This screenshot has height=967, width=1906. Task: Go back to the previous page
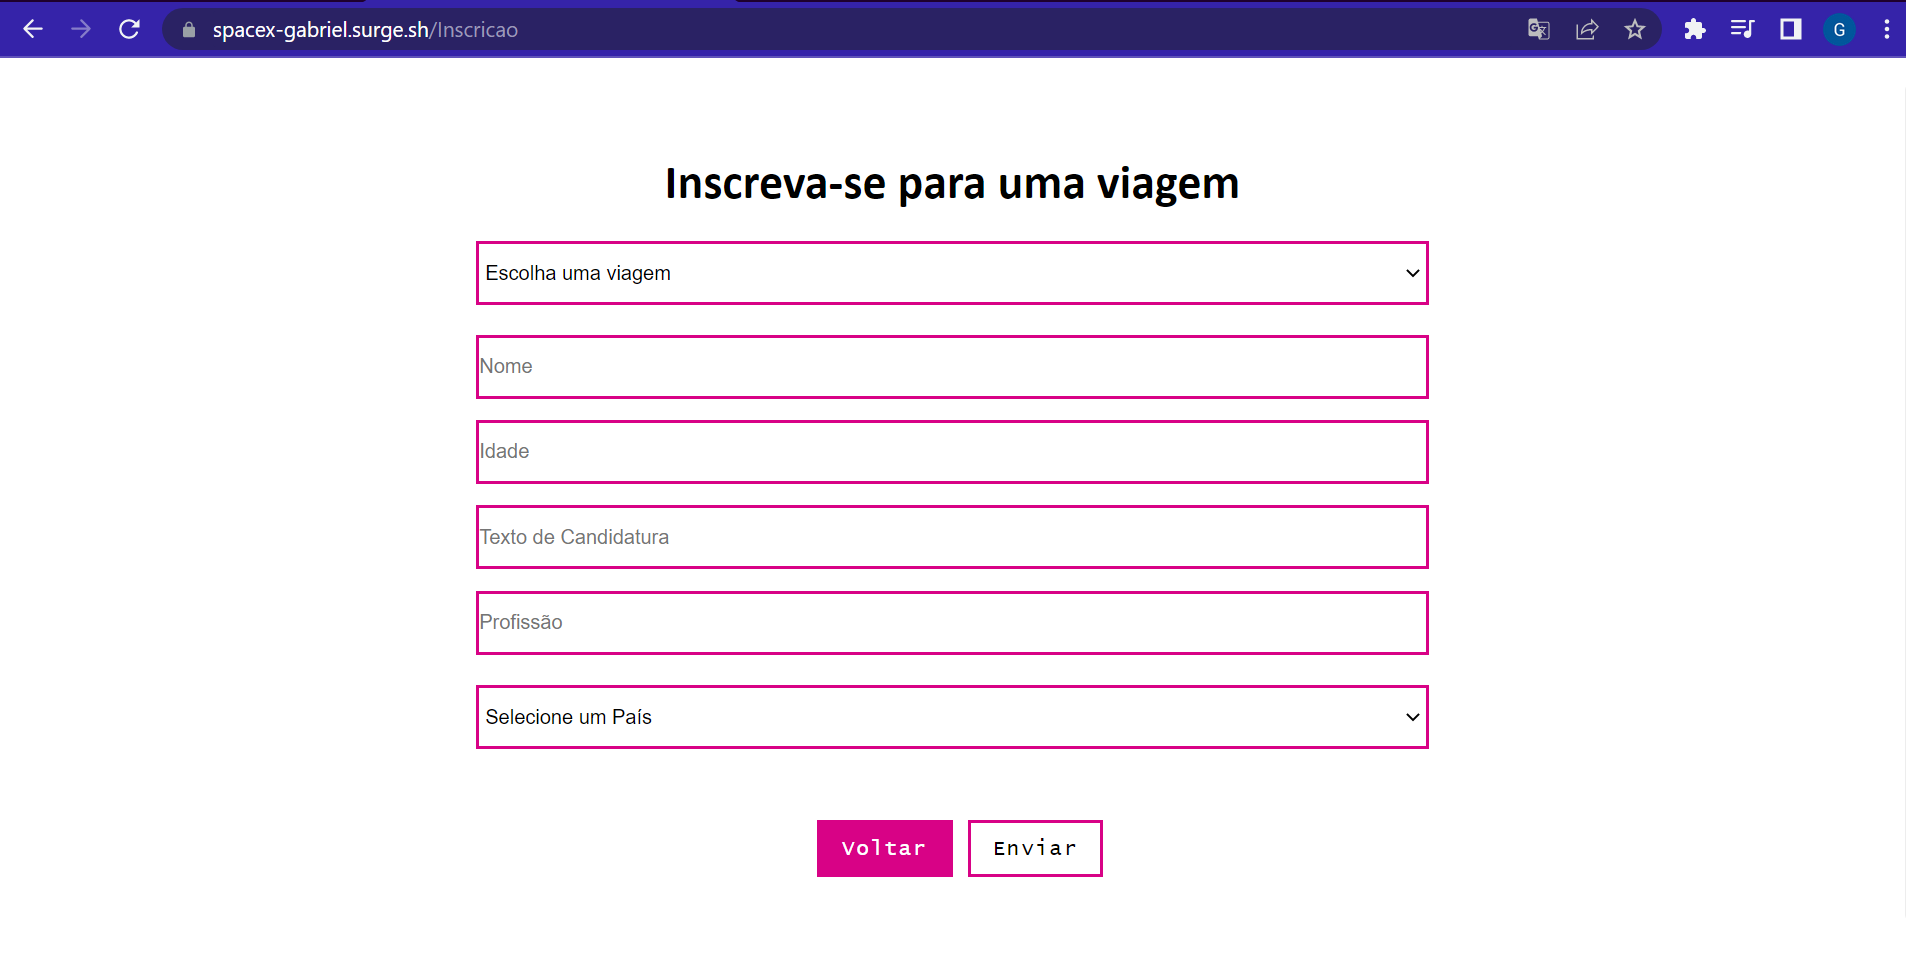(33, 29)
